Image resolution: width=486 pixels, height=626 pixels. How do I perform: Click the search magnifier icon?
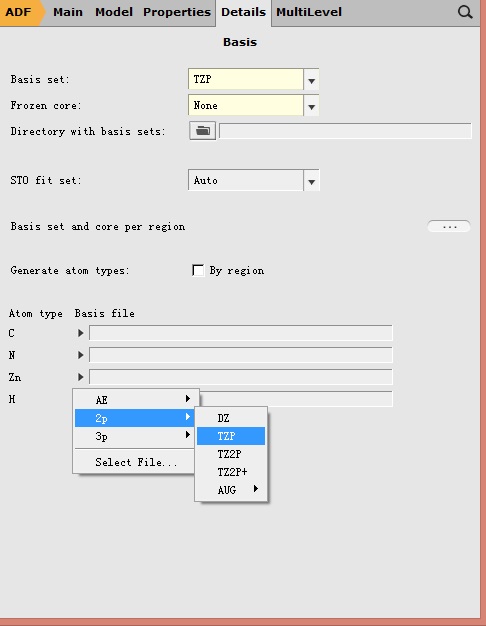point(465,12)
